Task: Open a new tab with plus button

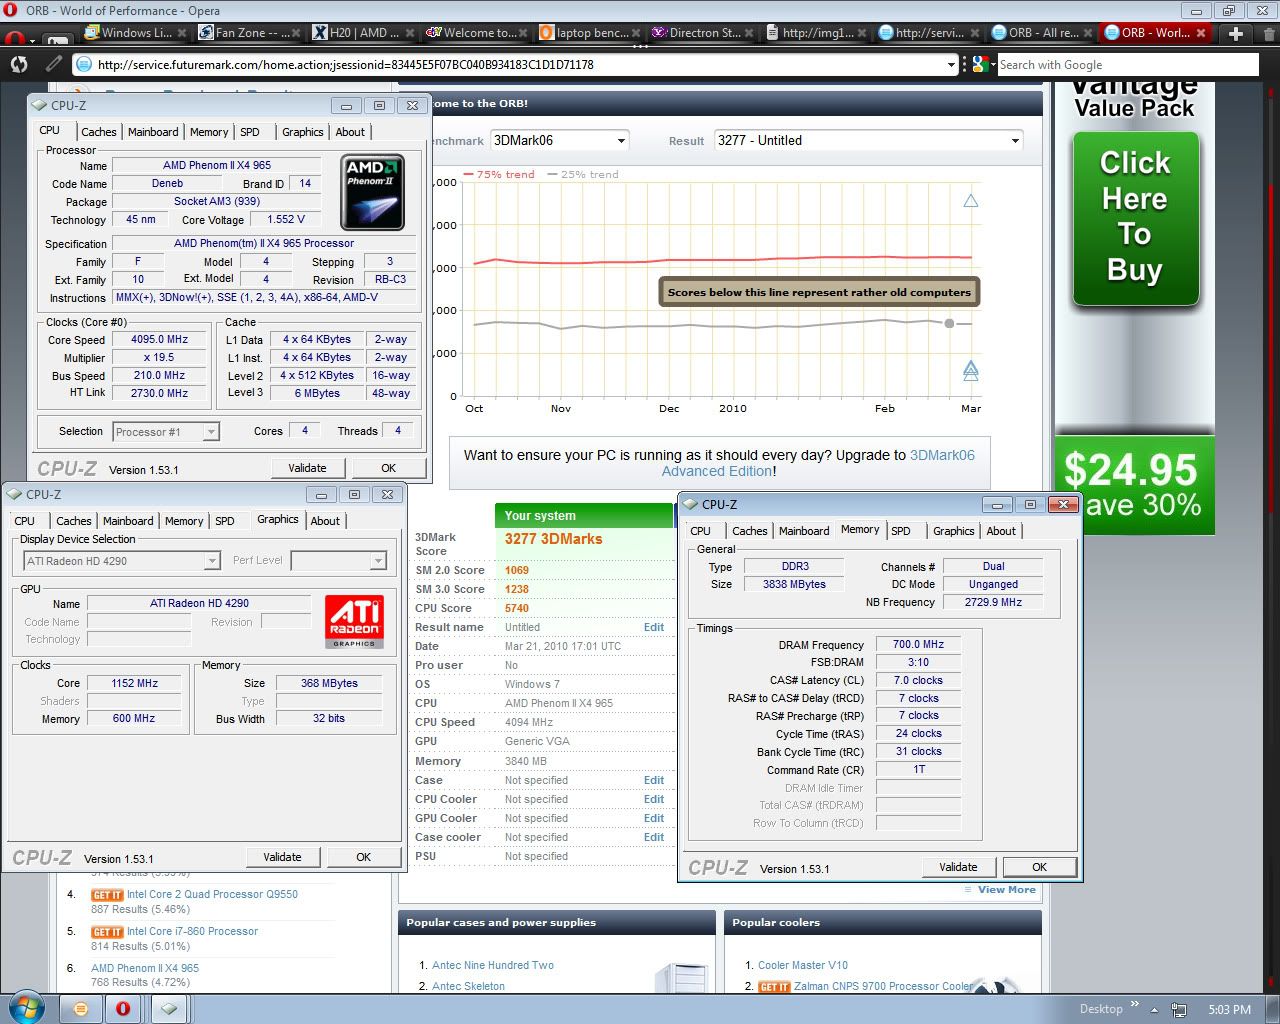Action: point(1236,33)
